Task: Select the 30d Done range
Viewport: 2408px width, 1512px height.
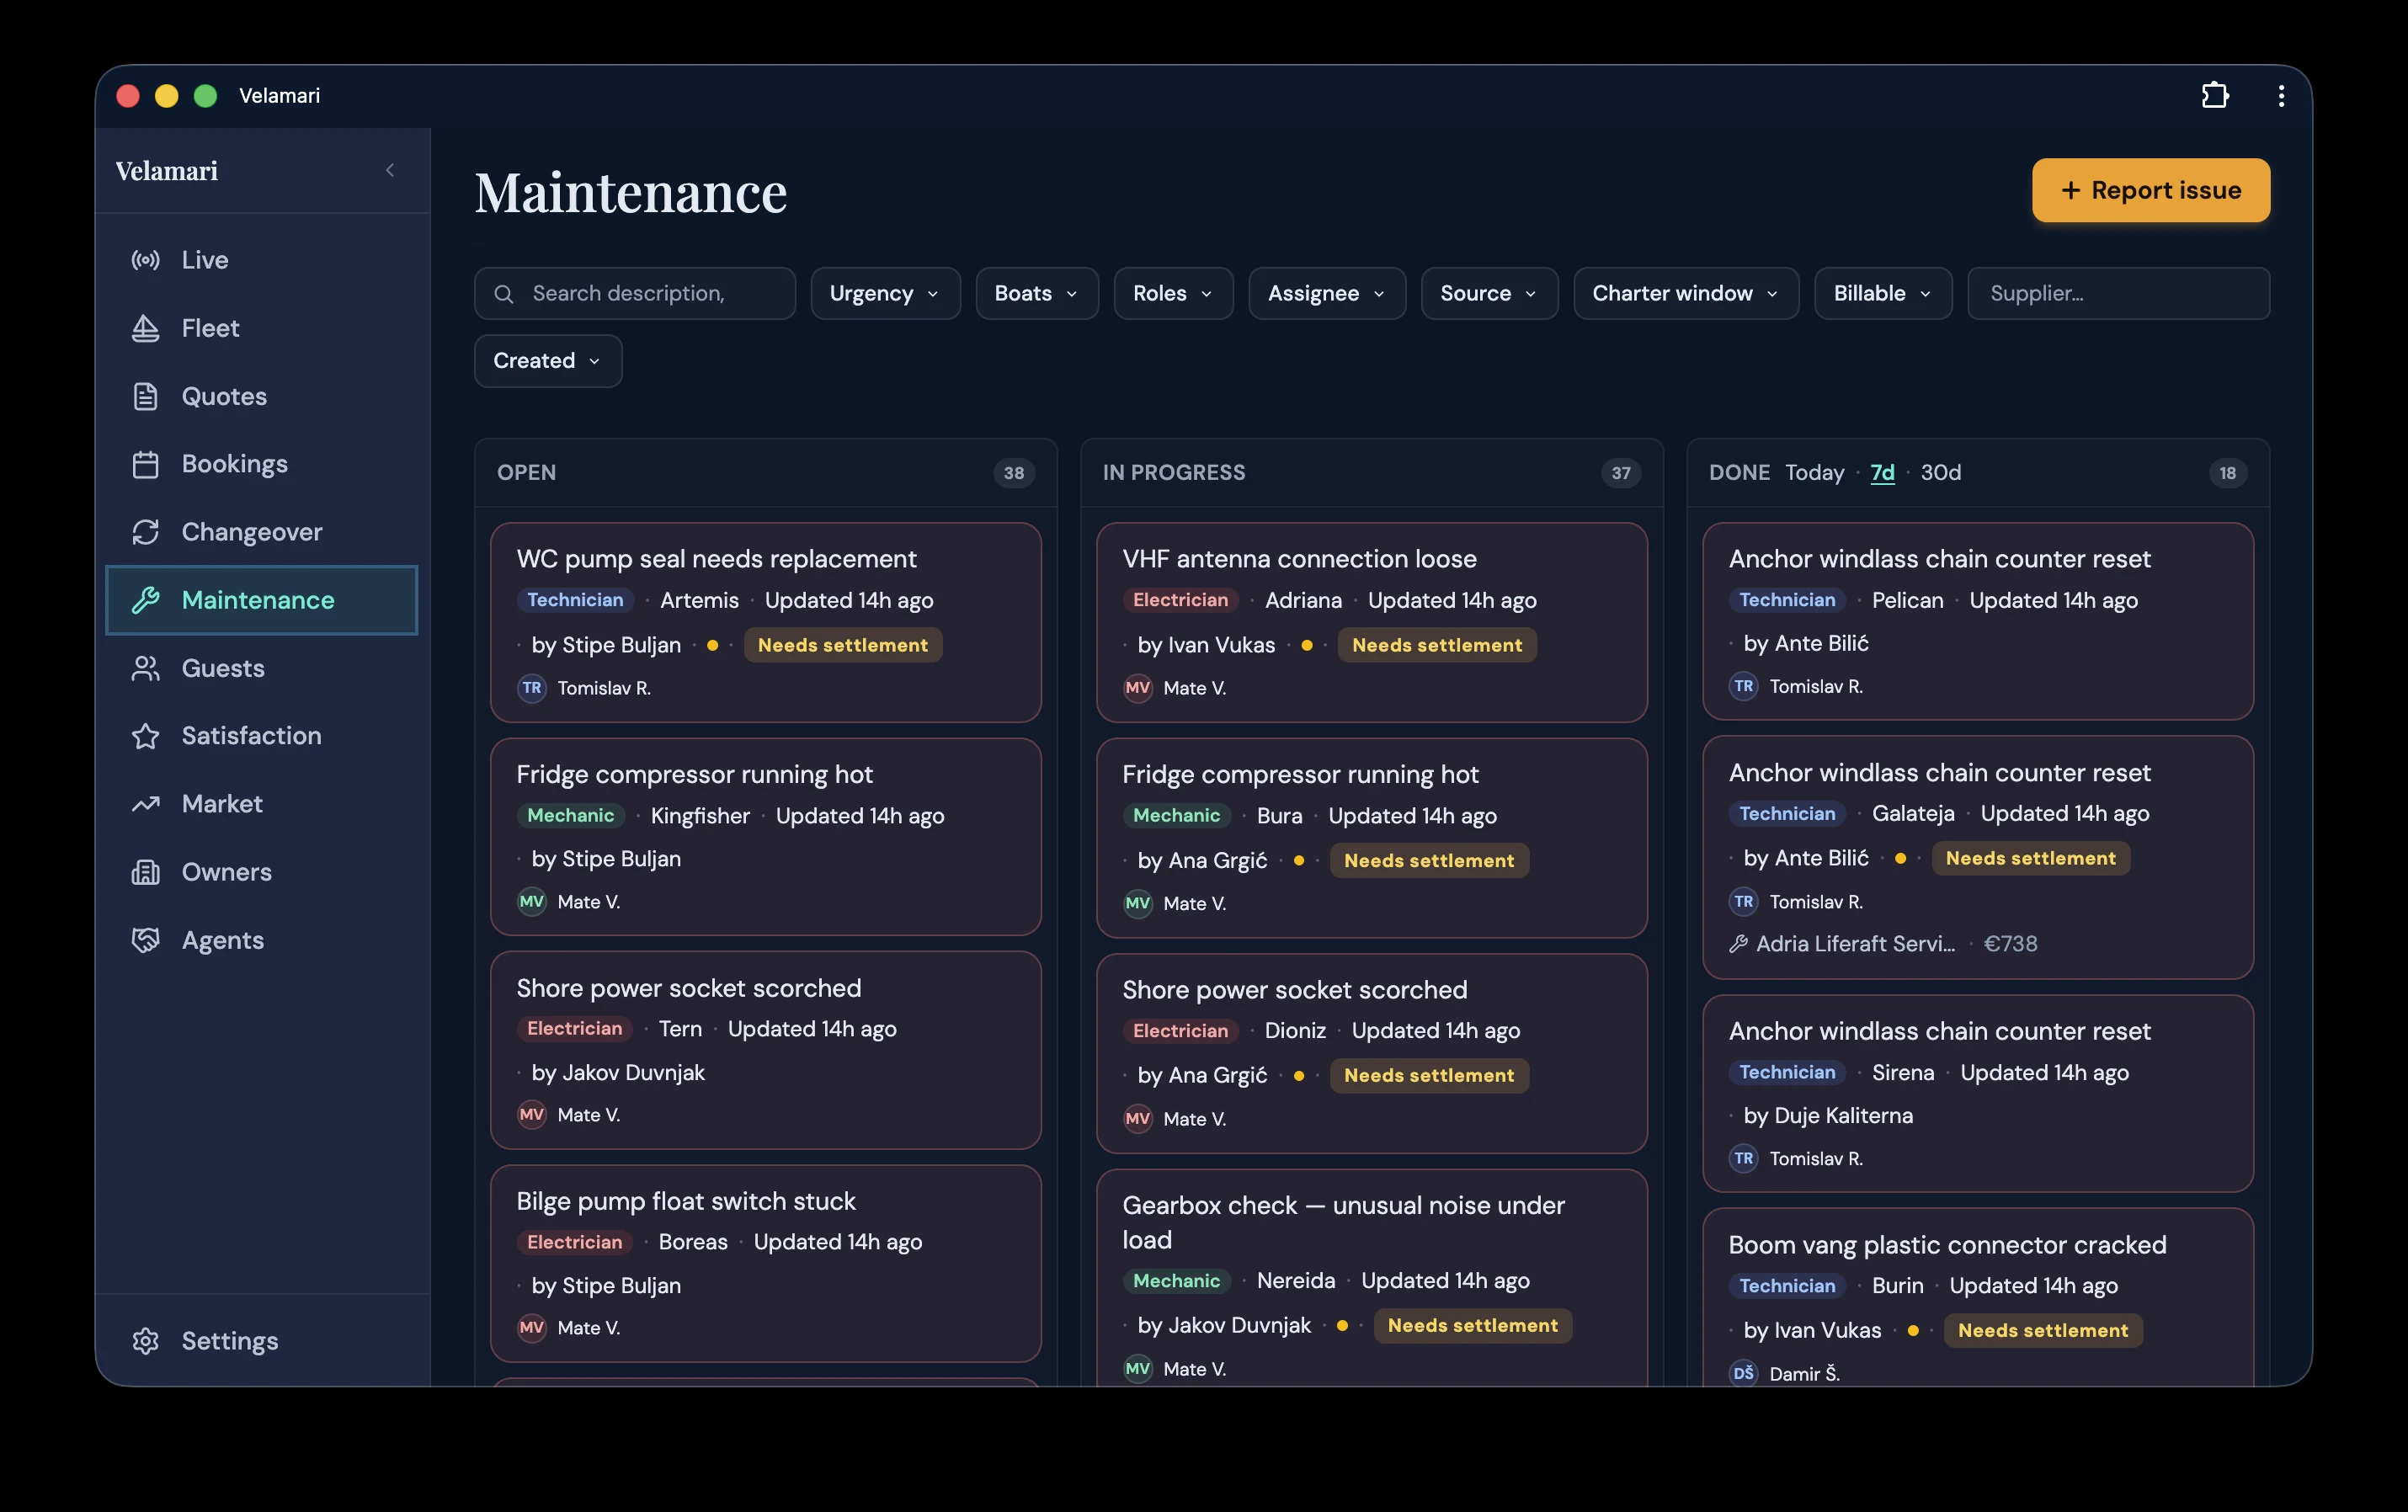Action: click(x=1940, y=473)
